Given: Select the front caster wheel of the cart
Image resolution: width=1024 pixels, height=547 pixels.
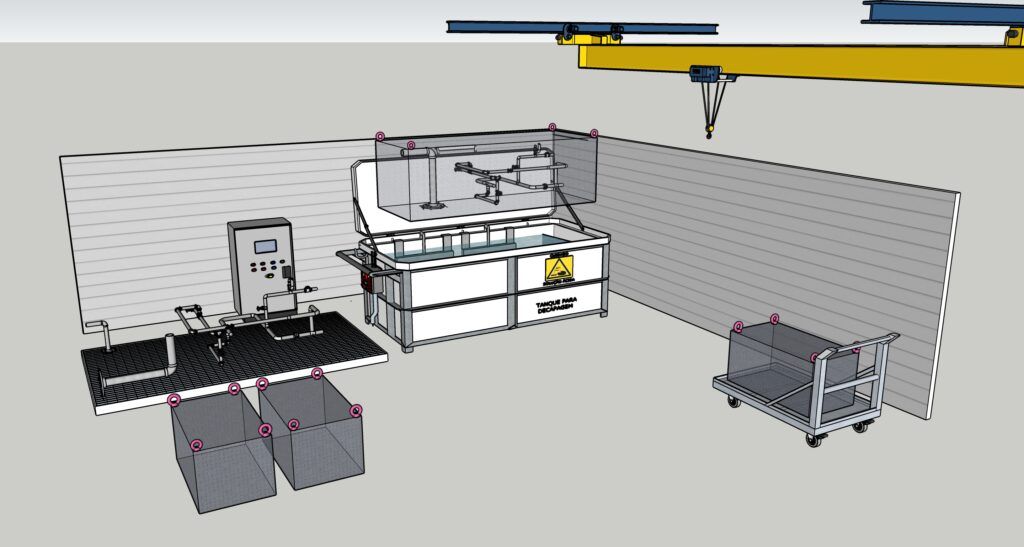Looking at the screenshot, I should pos(813,441).
